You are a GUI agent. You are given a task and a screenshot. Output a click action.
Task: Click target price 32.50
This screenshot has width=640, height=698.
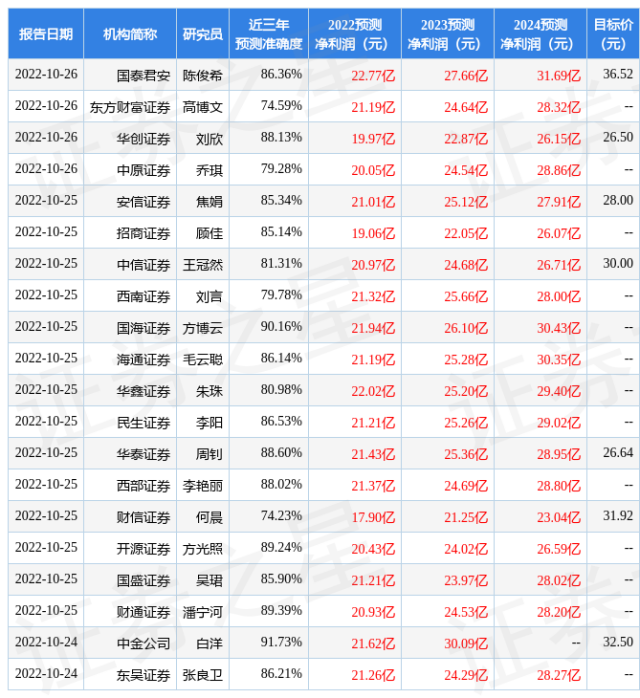pos(618,642)
